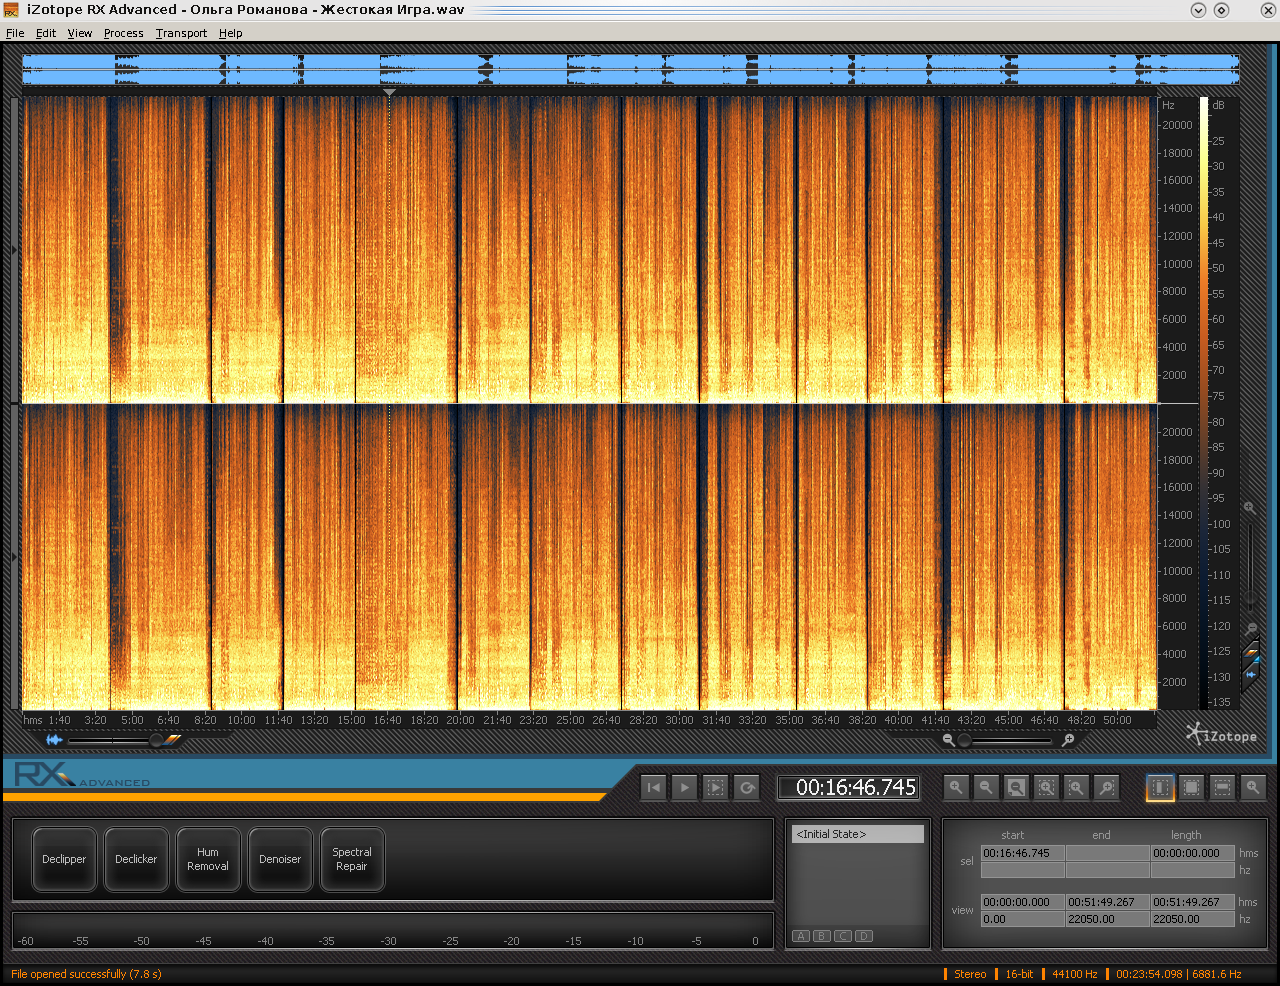
Task: Click the waveform icon on the right edge
Action: point(1251,674)
